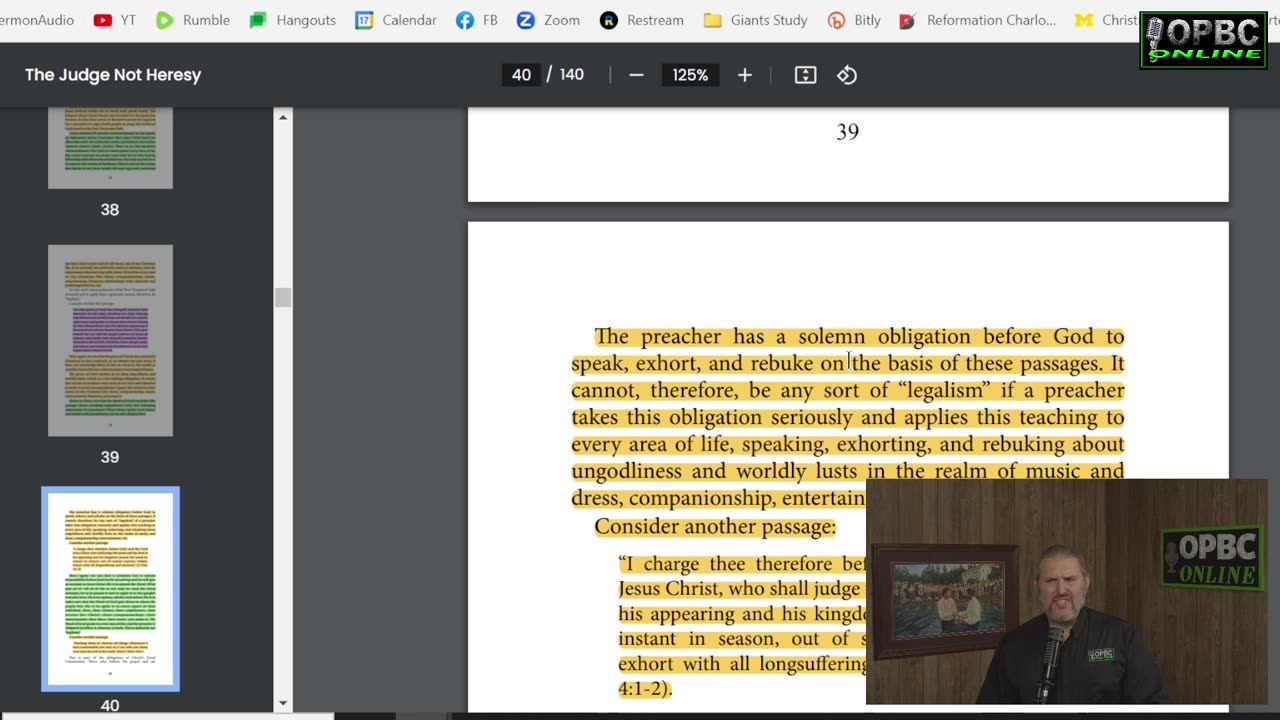Screen dimensions: 1280x720
Task: Click the fit to page icon
Action: pos(805,75)
